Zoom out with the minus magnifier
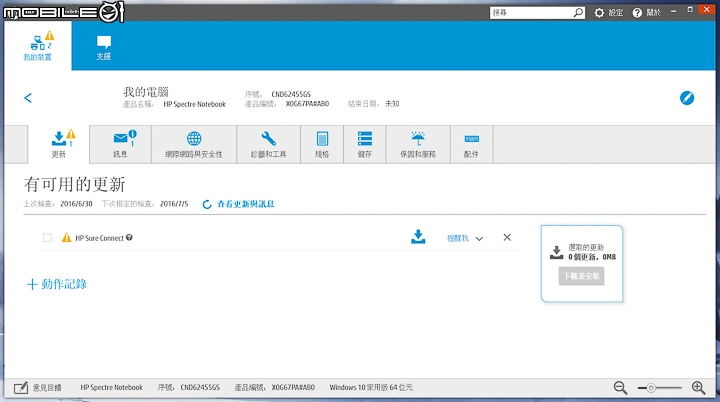Viewport: 720px width, 402px height. click(x=620, y=388)
